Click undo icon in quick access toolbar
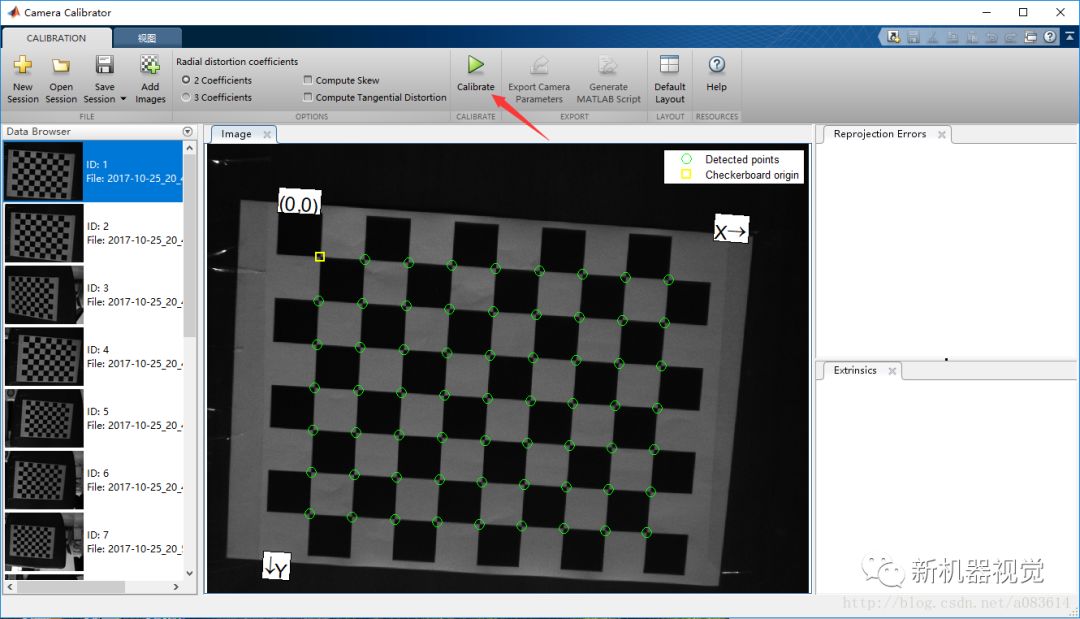 pyautogui.click(x=991, y=37)
